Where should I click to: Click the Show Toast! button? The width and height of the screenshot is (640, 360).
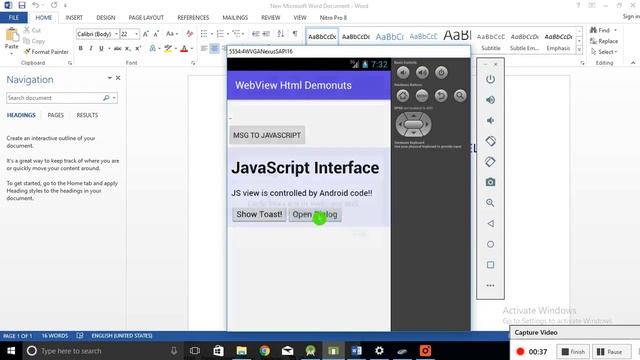click(259, 214)
